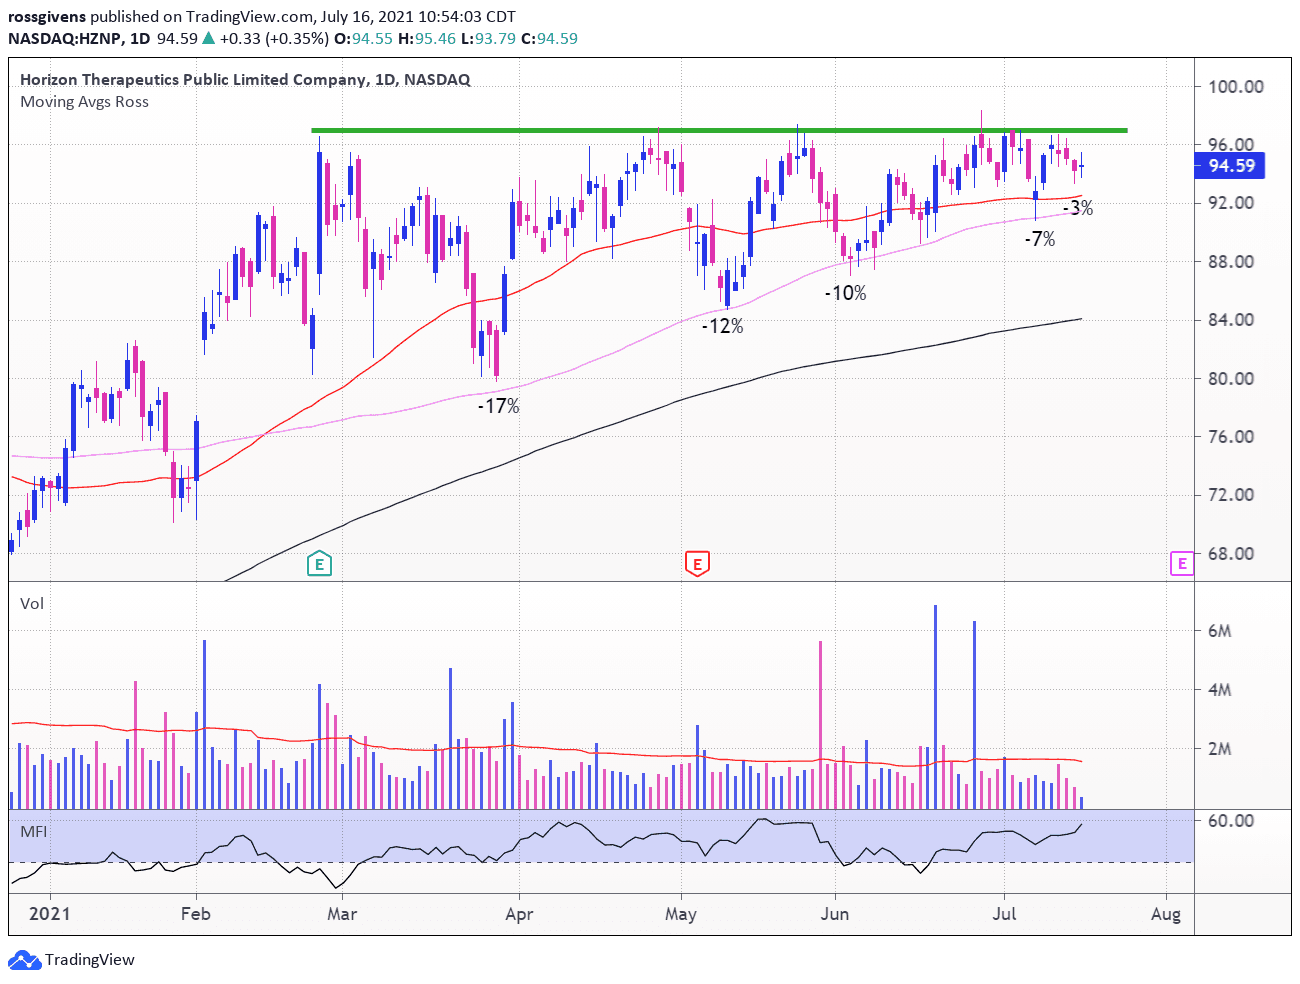Click the -17% pullback annotation
1300x984 pixels.
coord(497,407)
